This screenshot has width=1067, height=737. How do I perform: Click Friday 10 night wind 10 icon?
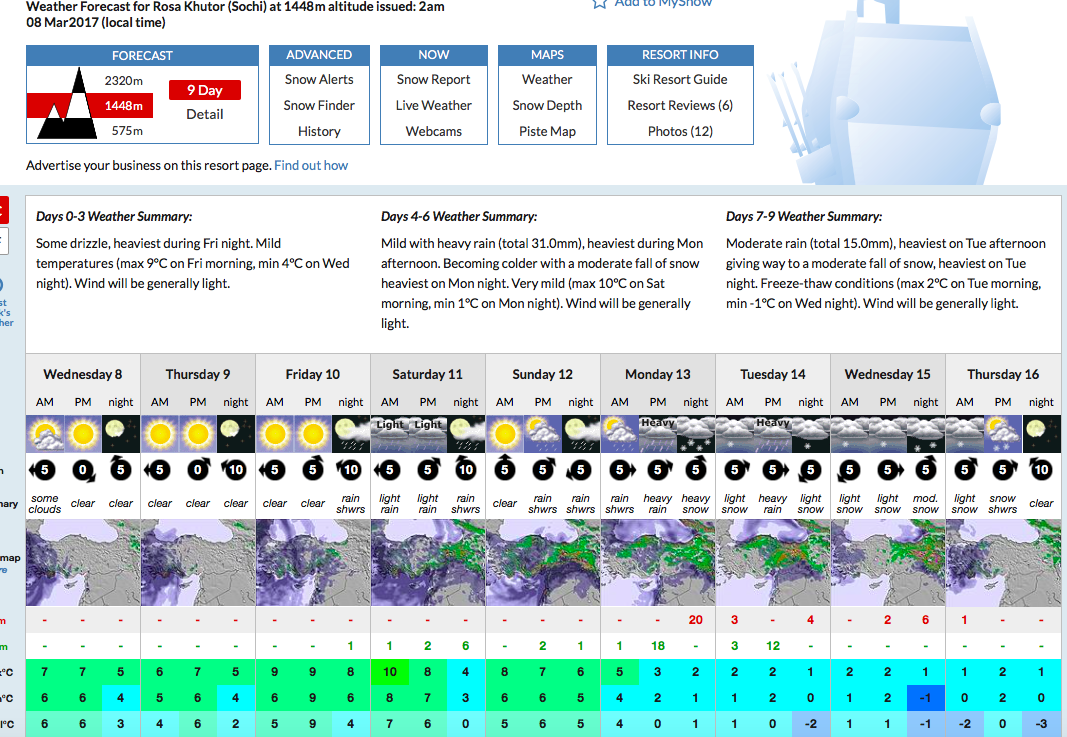point(350,470)
